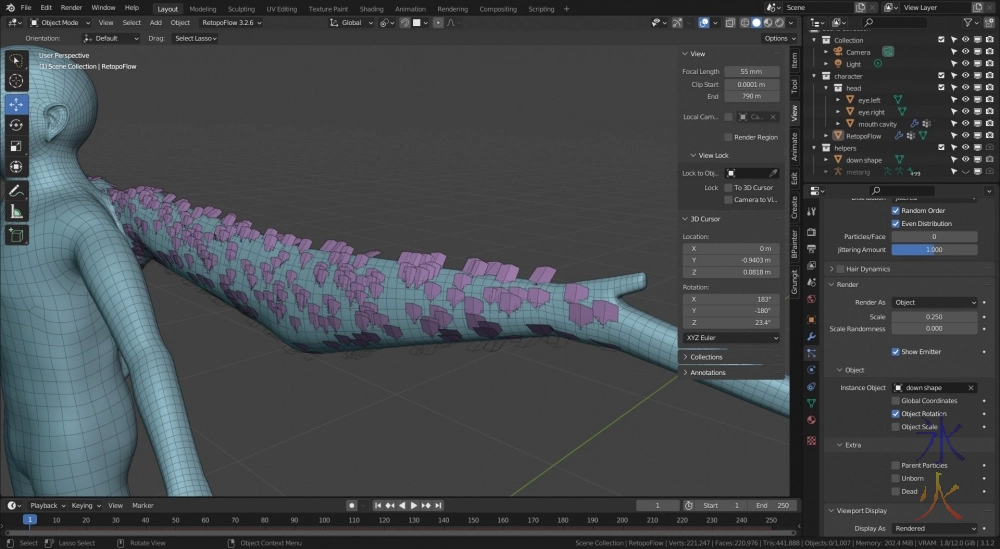Open the Render menu
Viewport: 1000px width, 549px height.
click(71, 7)
